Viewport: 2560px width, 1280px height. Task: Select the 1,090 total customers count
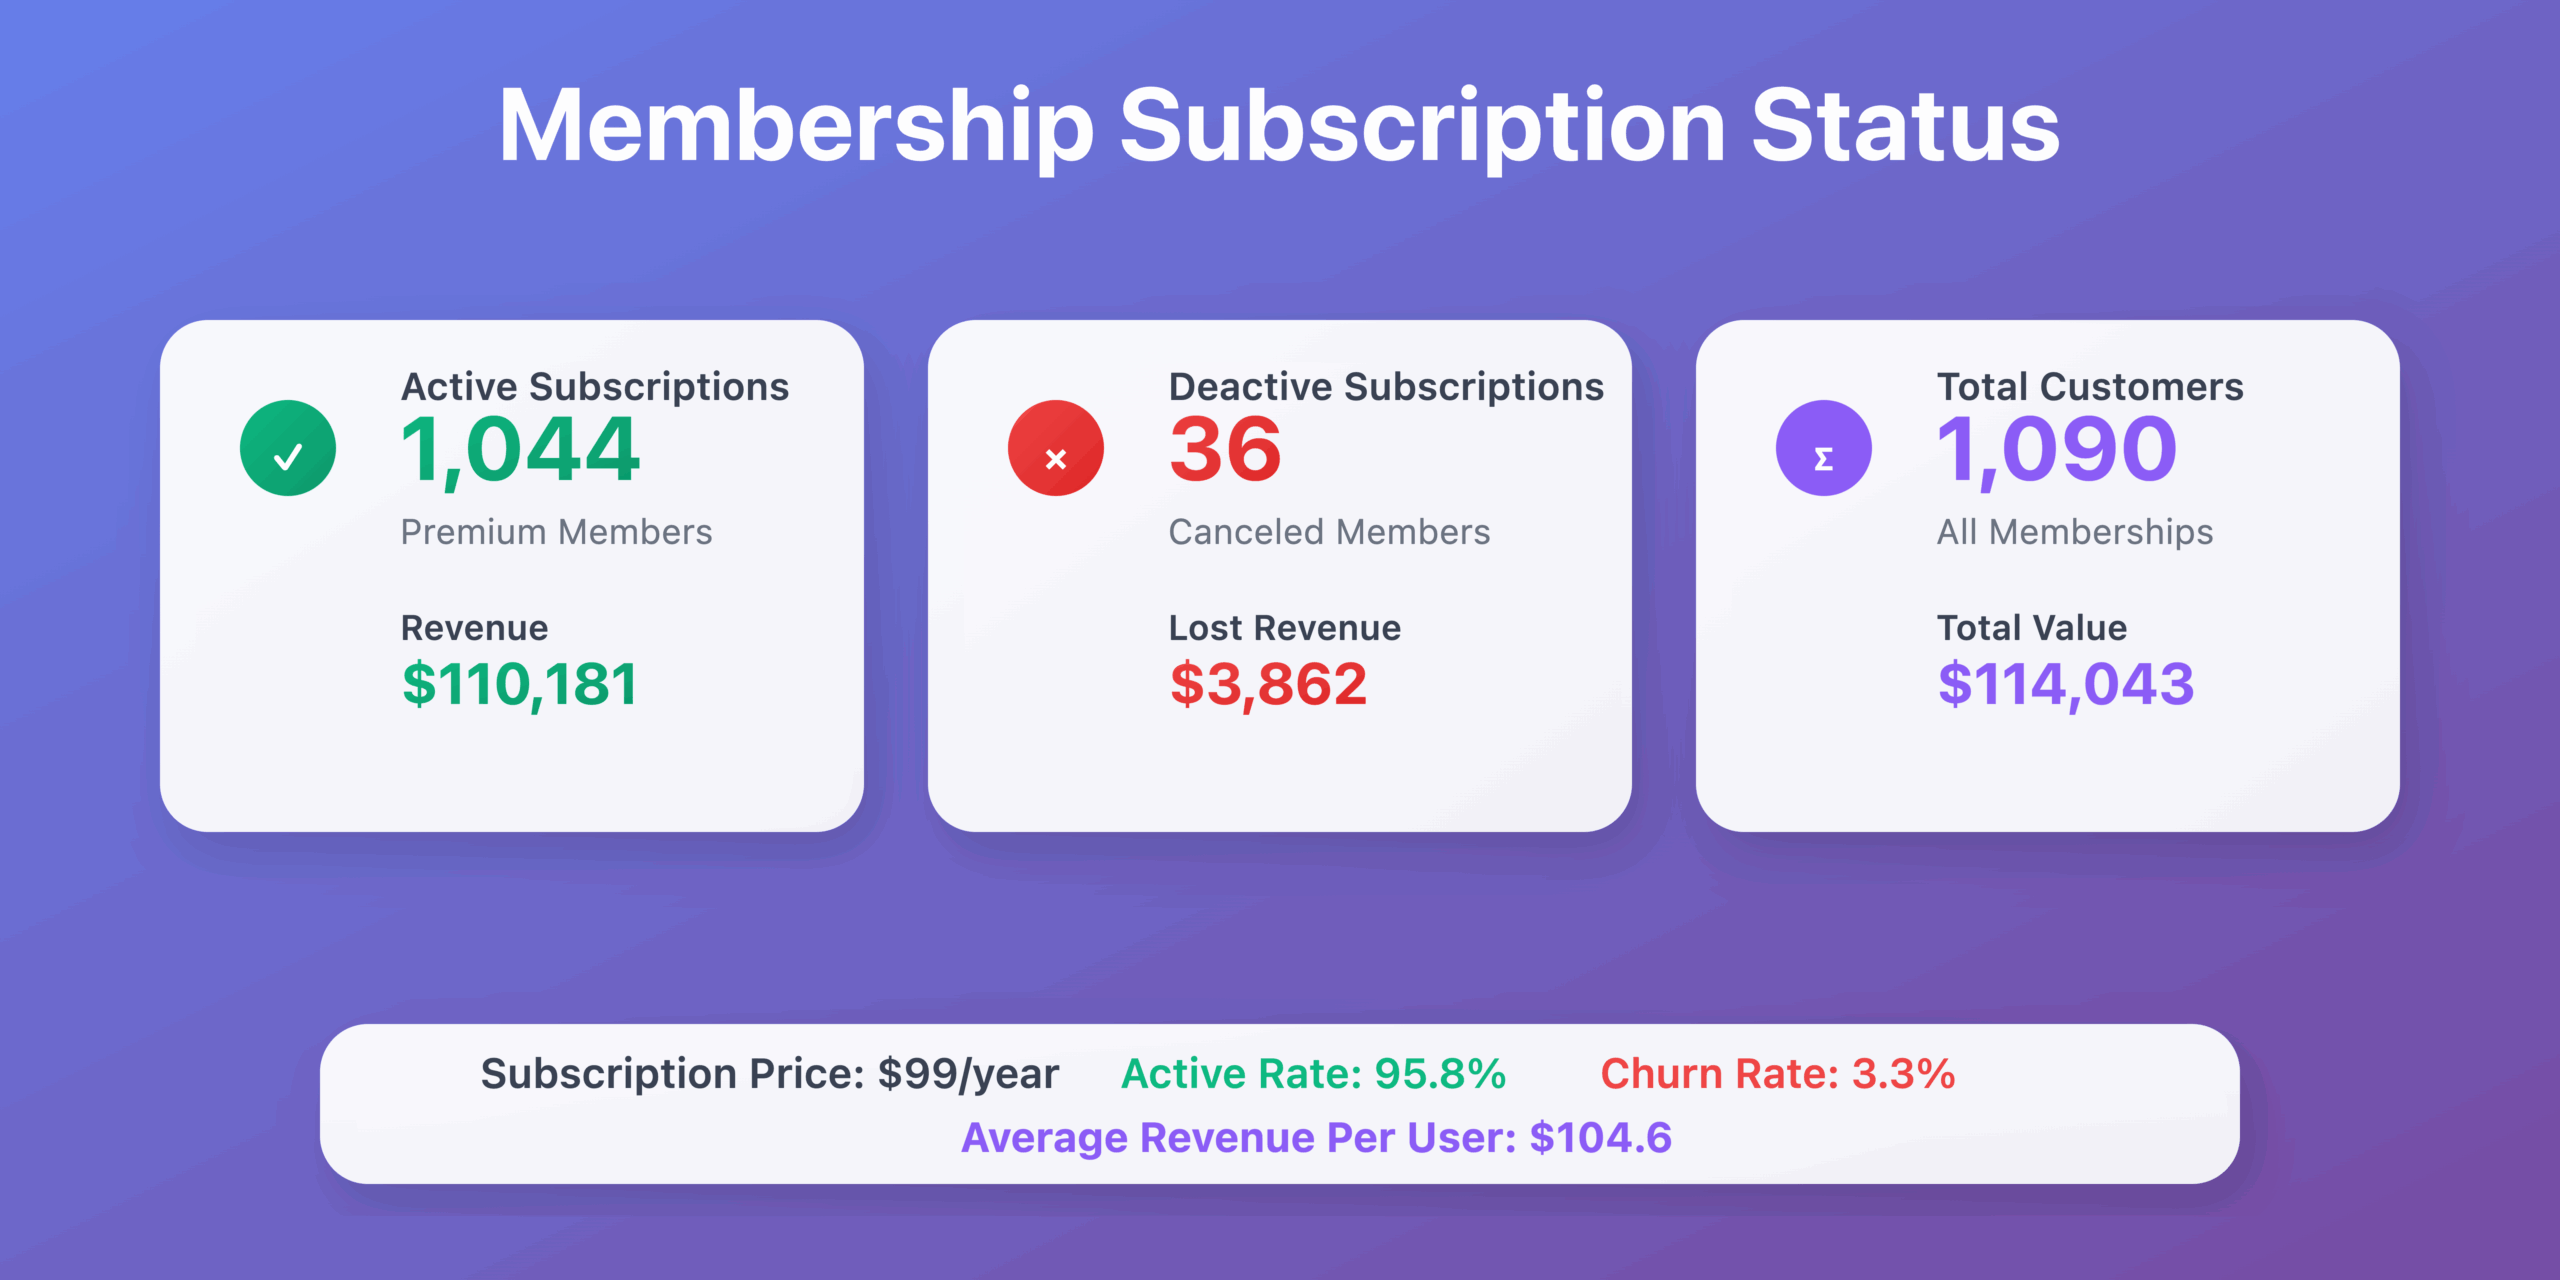pyautogui.click(x=2057, y=452)
